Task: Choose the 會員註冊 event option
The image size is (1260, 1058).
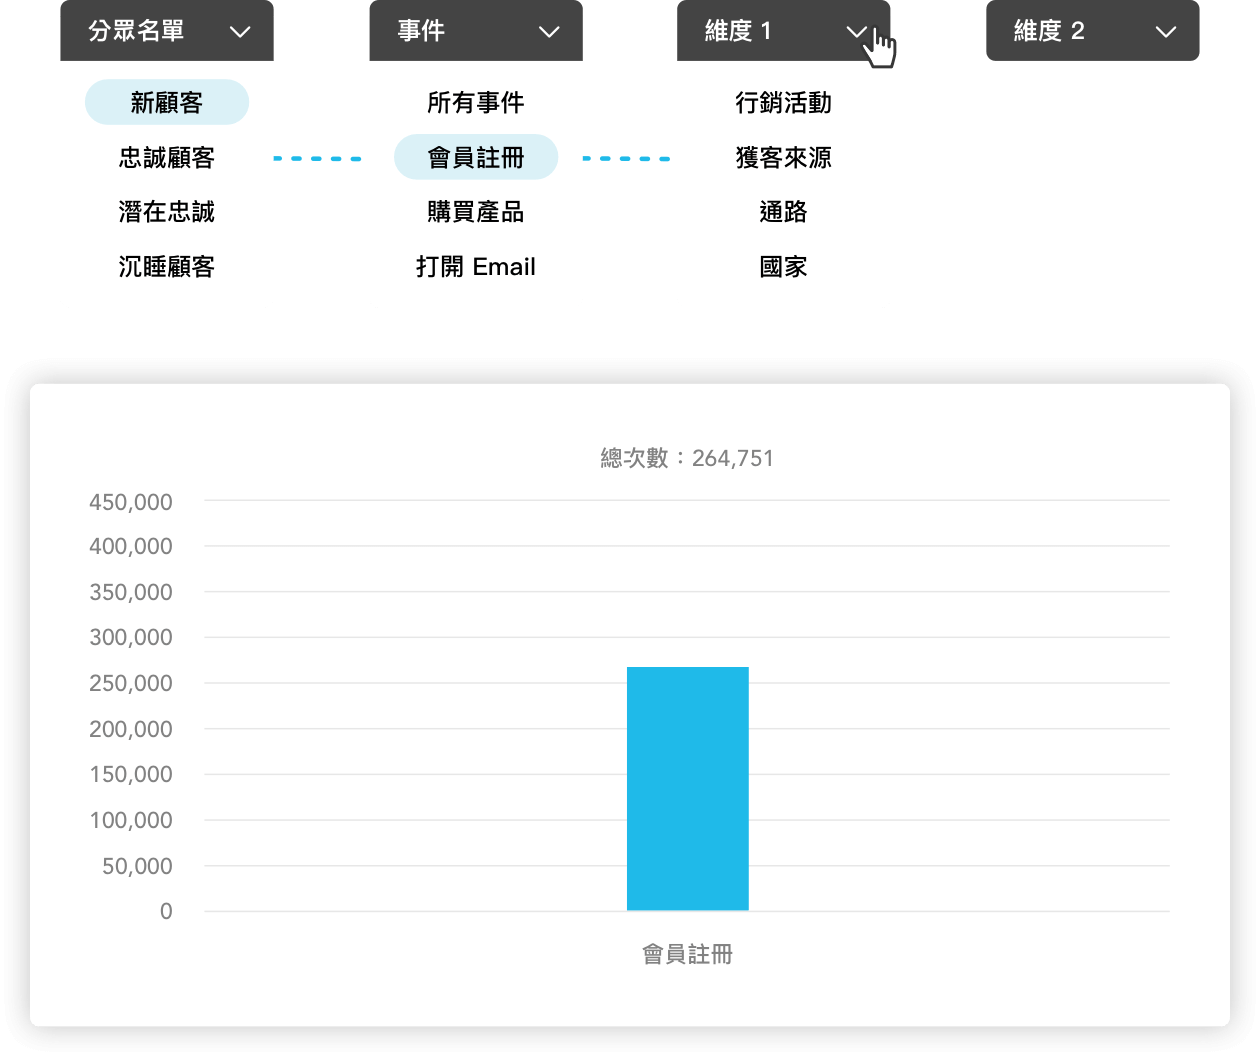Action: tap(476, 158)
